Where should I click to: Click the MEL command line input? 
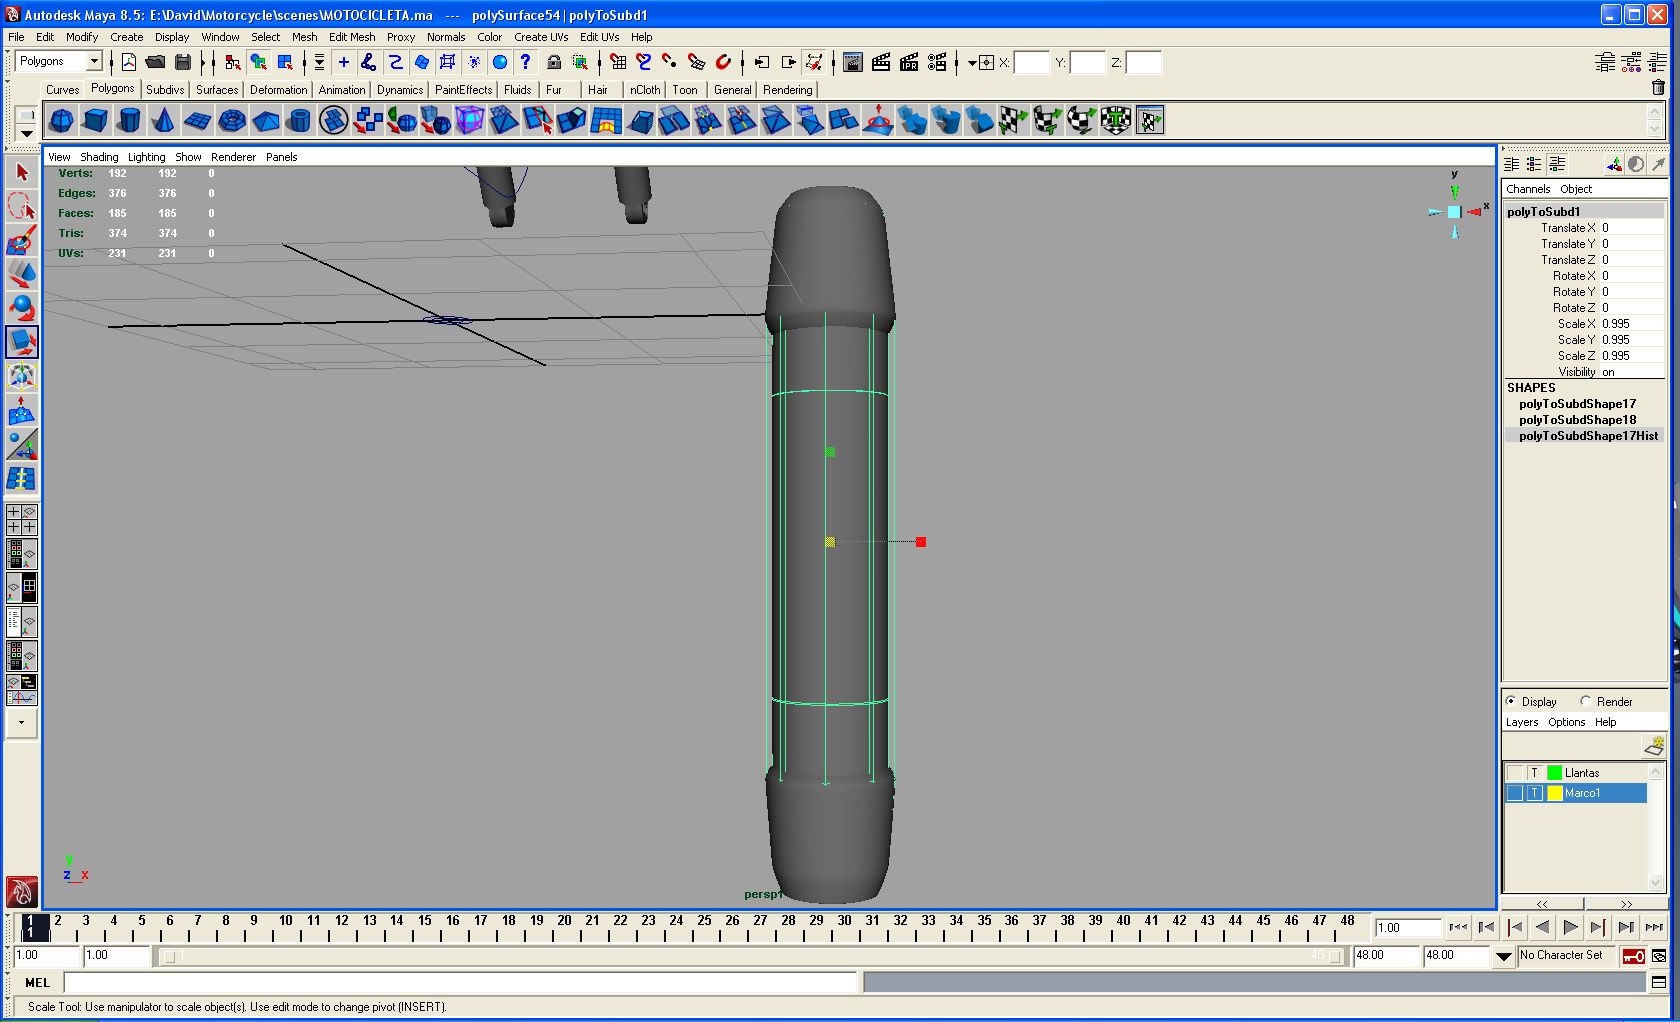click(x=460, y=983)
